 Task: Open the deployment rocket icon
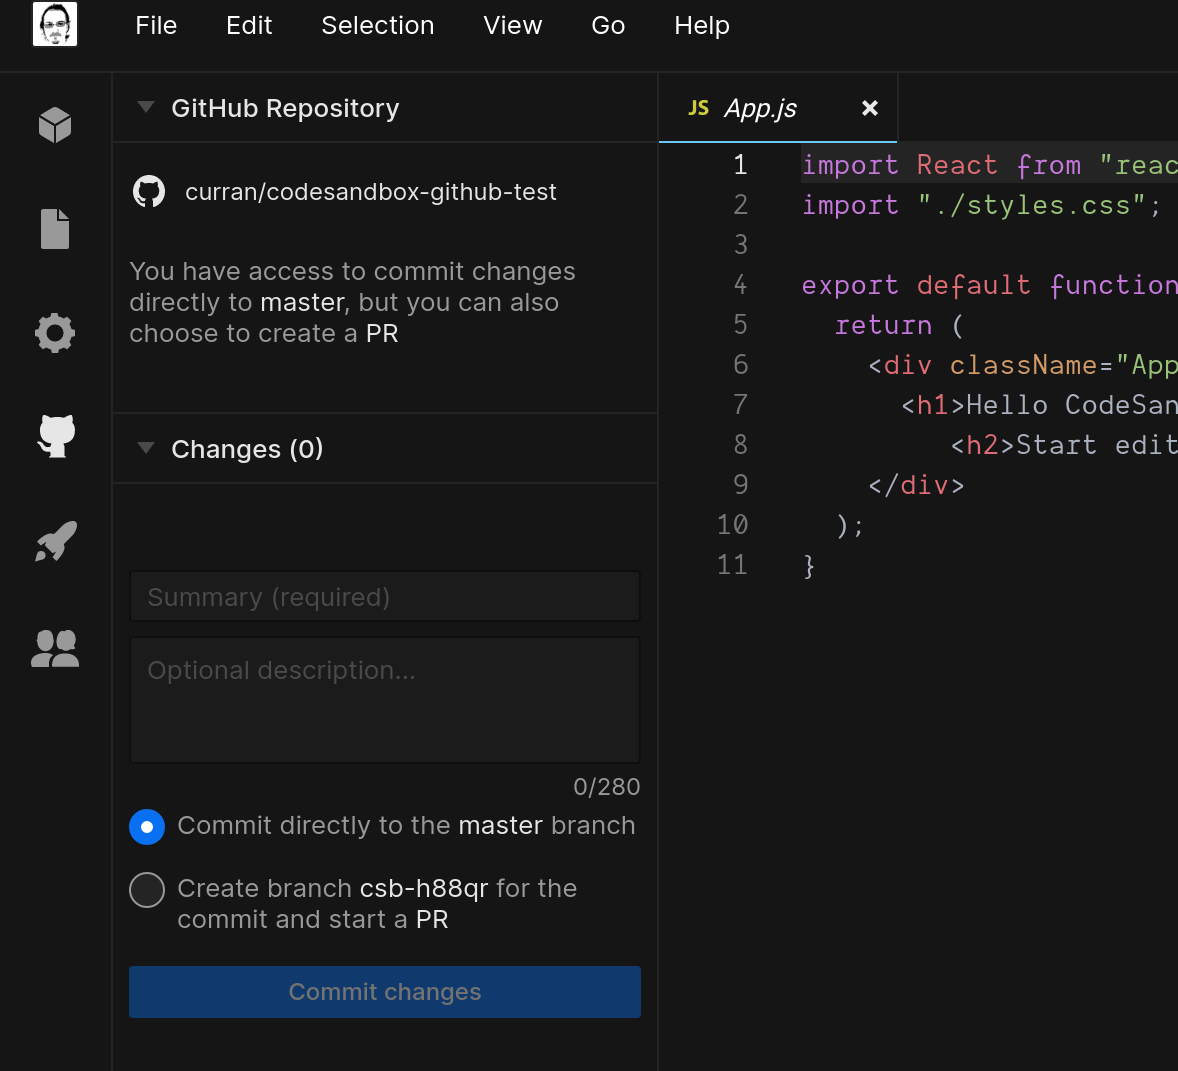(54, 540)
